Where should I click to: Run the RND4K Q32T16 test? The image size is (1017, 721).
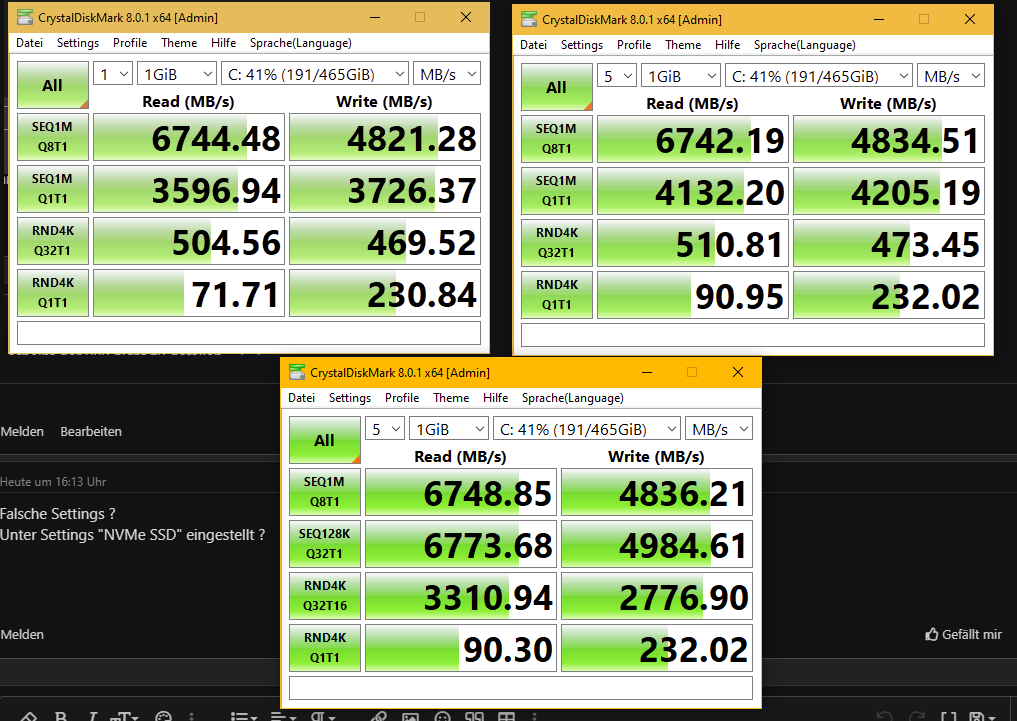pyautogui.click(x=325, y=596)
